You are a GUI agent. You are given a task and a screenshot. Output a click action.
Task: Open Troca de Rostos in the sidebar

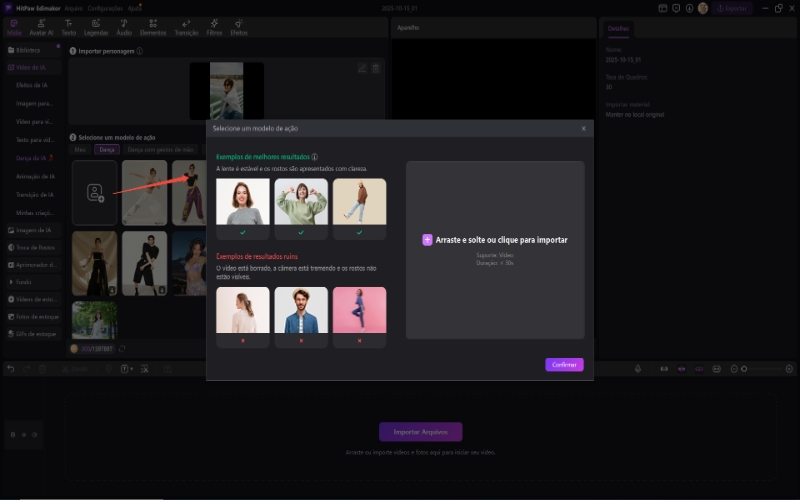33,247
